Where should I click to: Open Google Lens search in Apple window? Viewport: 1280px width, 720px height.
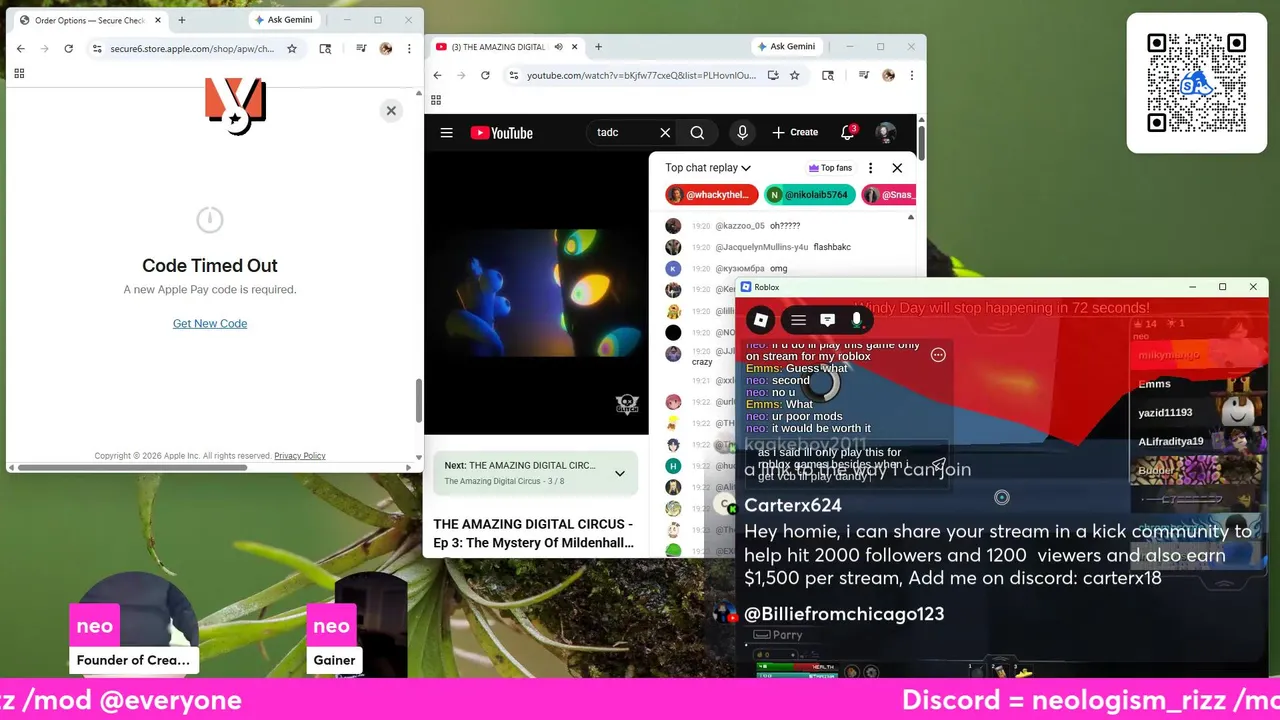(x=325, y=48)
